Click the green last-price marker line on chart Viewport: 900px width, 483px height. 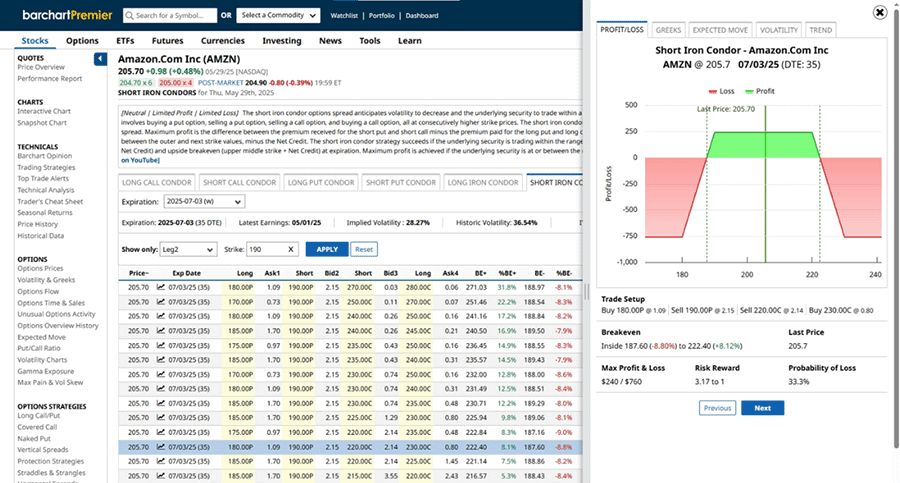(x=765, y=184)
